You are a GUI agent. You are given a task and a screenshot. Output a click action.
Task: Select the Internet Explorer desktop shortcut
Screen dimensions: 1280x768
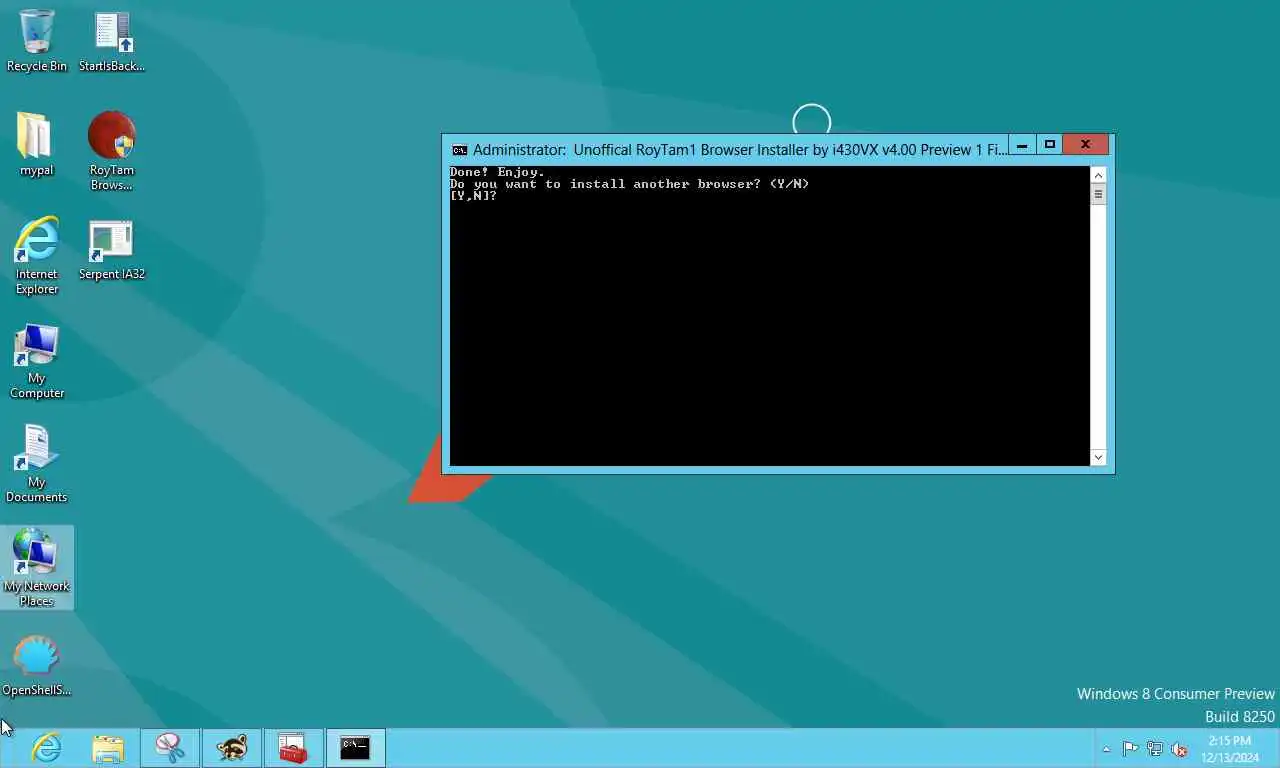(37, 256)
